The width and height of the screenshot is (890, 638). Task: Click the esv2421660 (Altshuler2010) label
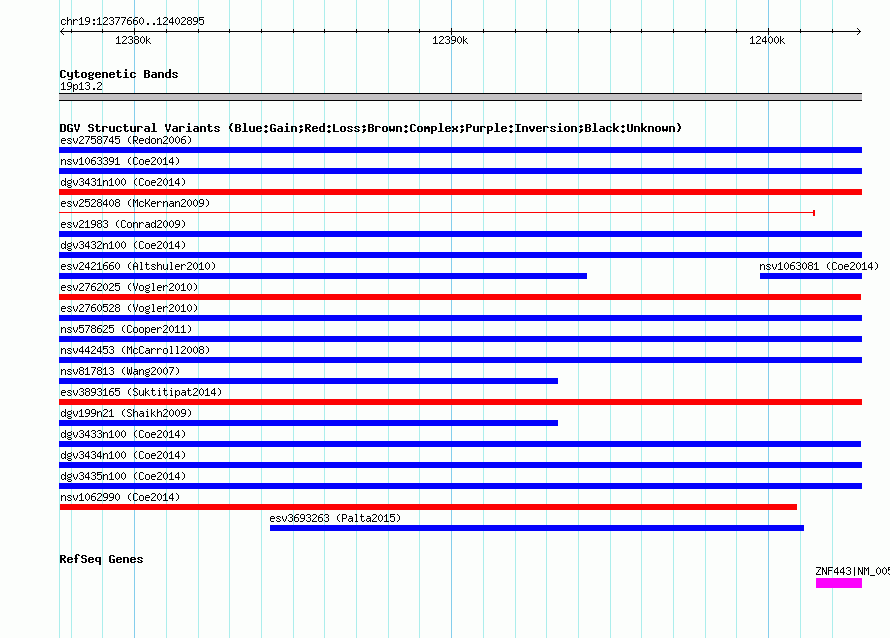click(x=138, y=266)
